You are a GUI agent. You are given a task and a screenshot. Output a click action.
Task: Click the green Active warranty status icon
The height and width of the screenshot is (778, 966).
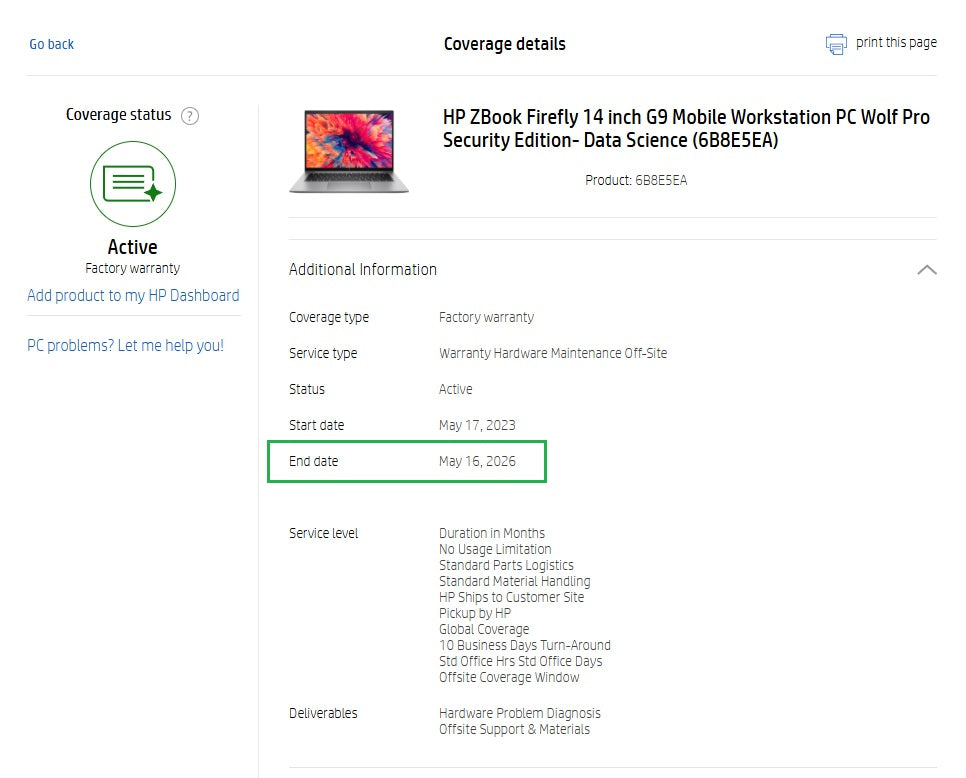tap(133, 184)
